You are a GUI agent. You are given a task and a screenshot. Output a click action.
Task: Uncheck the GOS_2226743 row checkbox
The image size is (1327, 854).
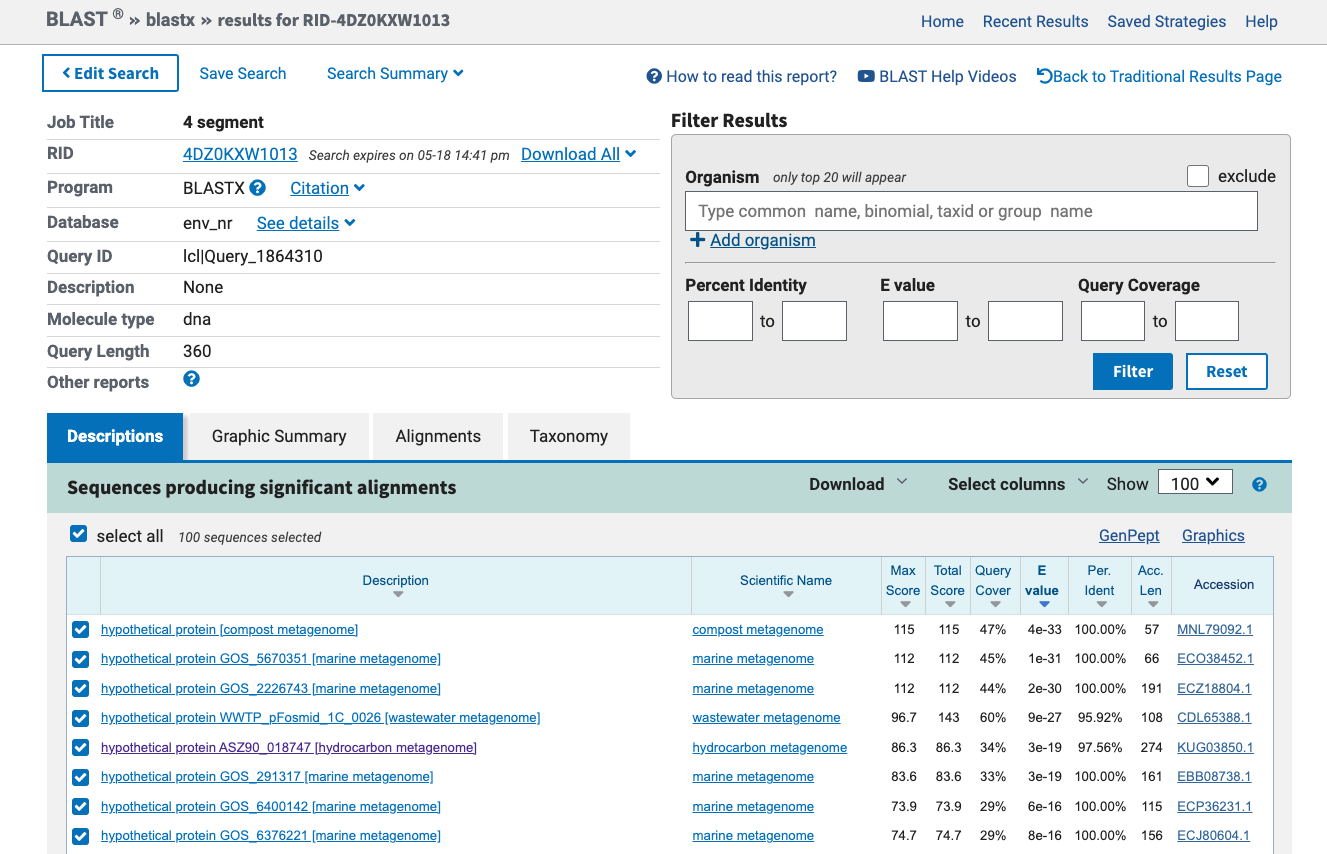[x=81, y=689]
